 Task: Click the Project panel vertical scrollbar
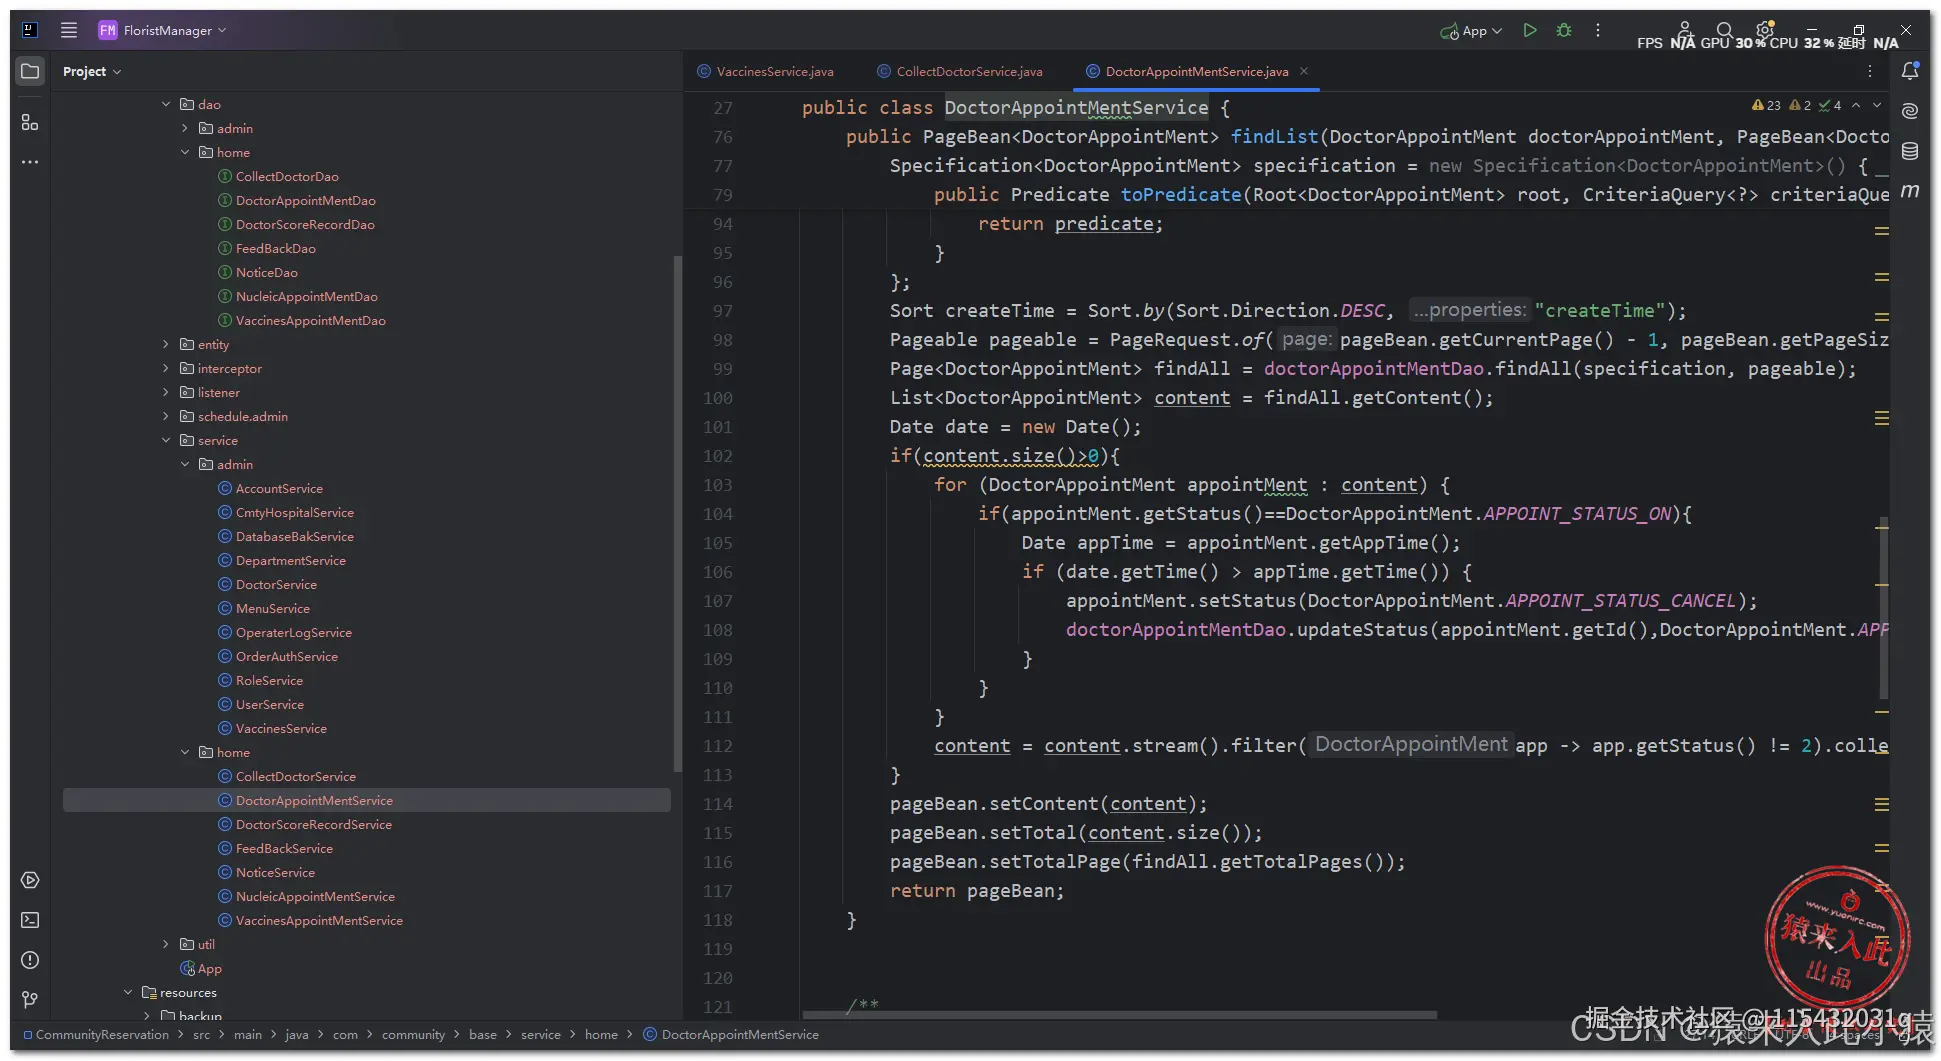677,514
